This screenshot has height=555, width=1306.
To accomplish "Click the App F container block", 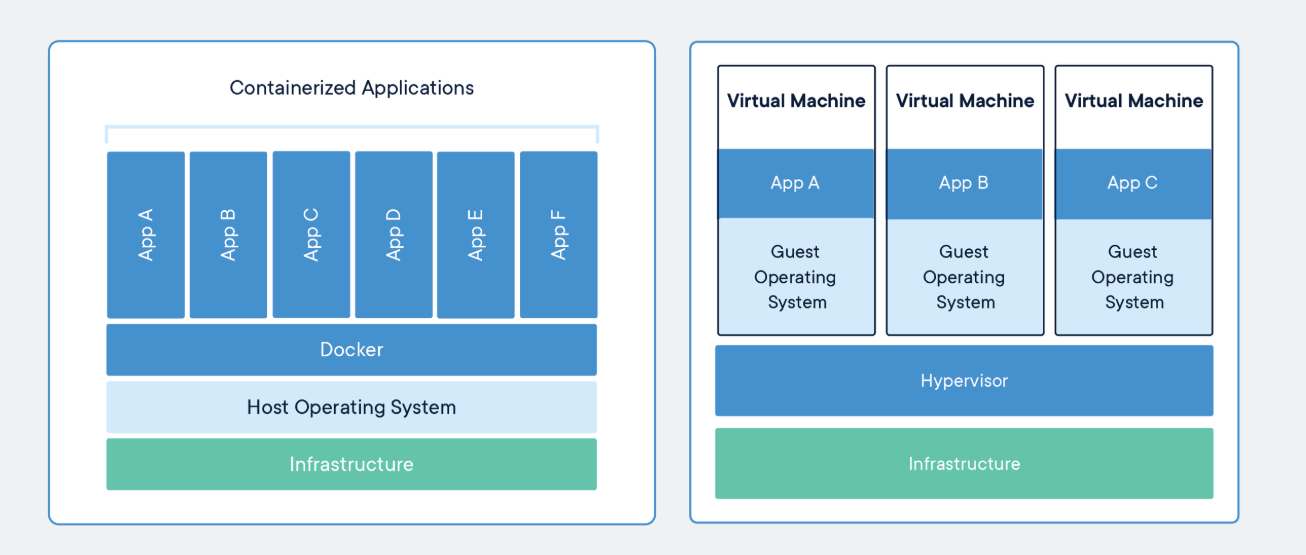I will tap(559, 235).
